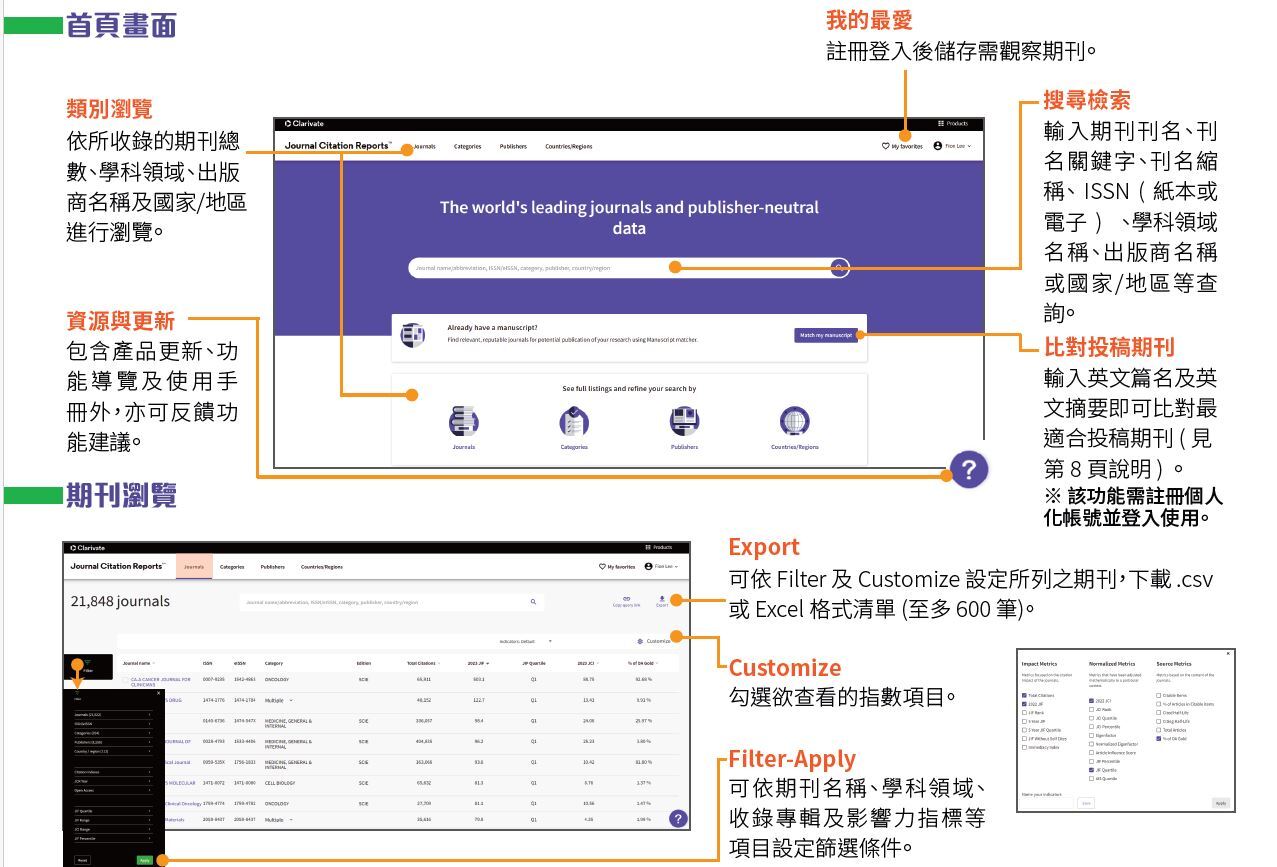Viewport: 1277px width, 867px height.
Task: Open the Customize indicators gear icon
Action: (640, 641)
